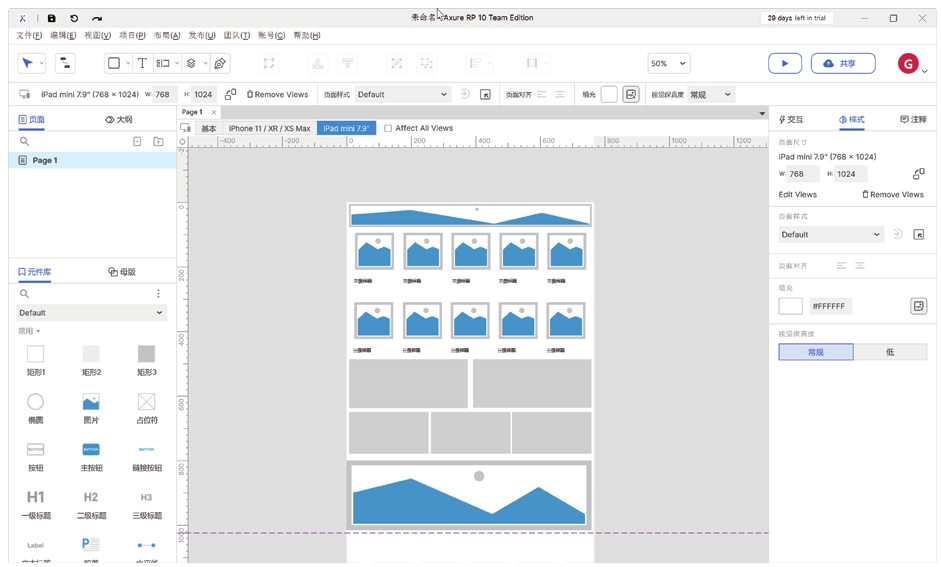The height and width of the screenshot is (567, 941).
Task: Open the 文件(F) menu
Action: coord(29,35)
